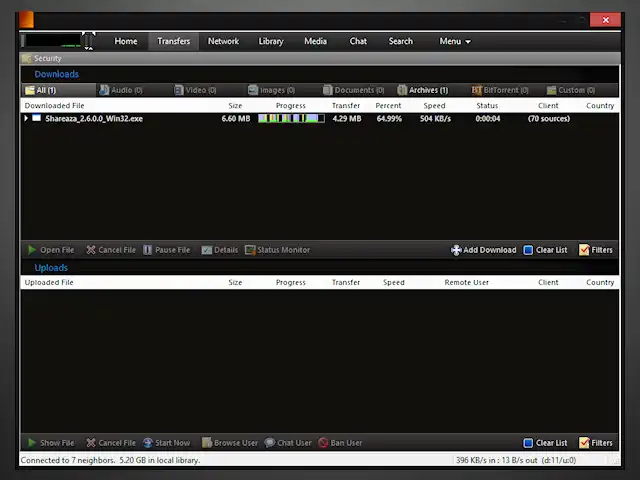Close the Shareaza window

[605, 20]
